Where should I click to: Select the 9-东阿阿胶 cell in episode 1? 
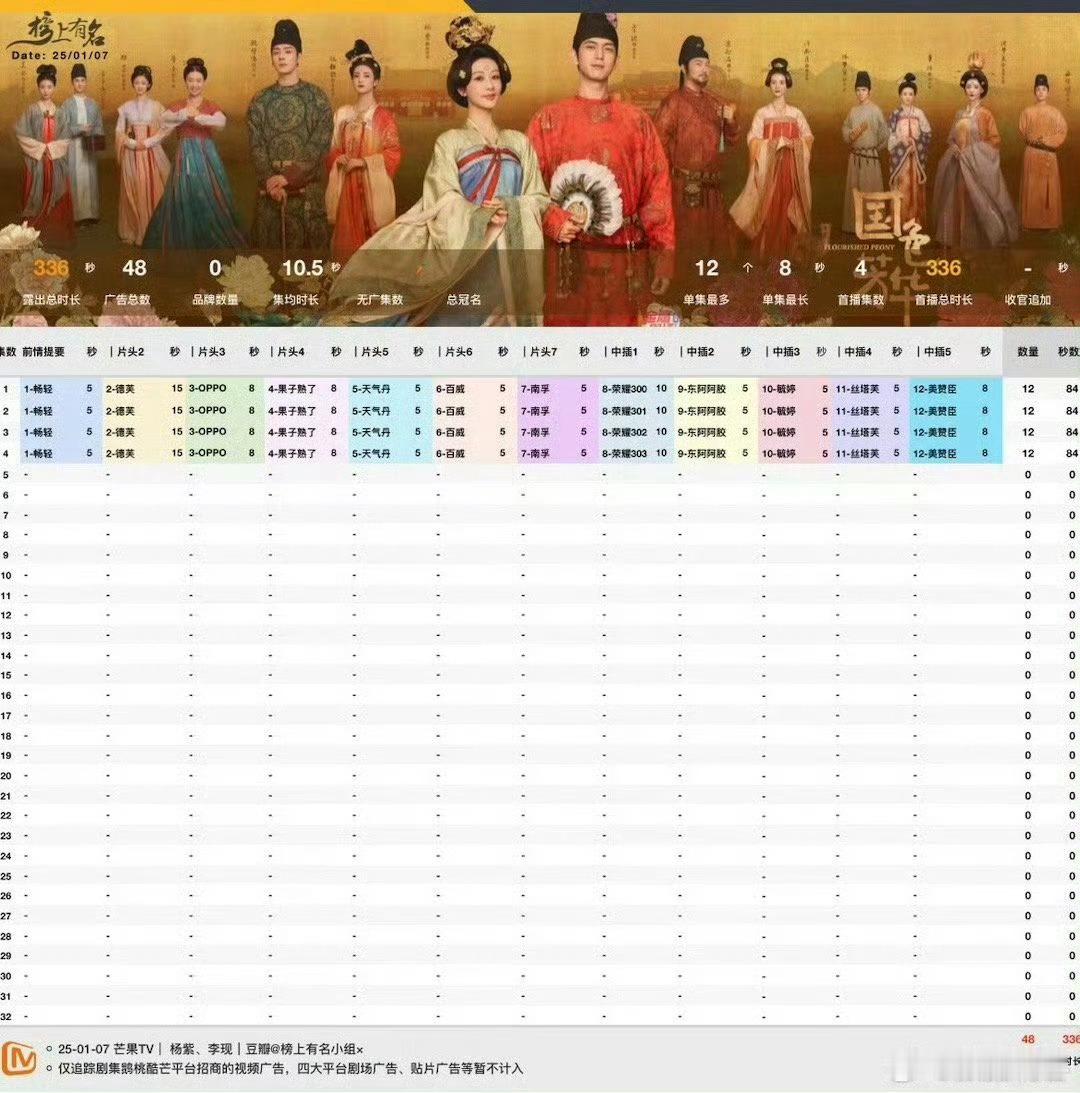(701, 389)
